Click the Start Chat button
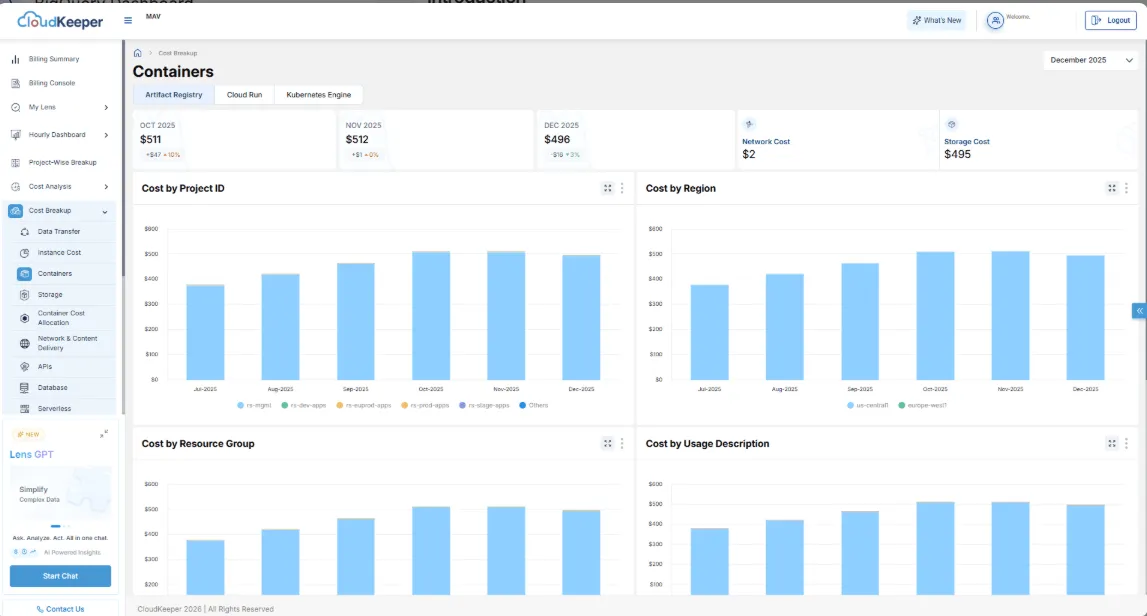Viewport: 1147px width, 616px height. click(x=60, y=576)
